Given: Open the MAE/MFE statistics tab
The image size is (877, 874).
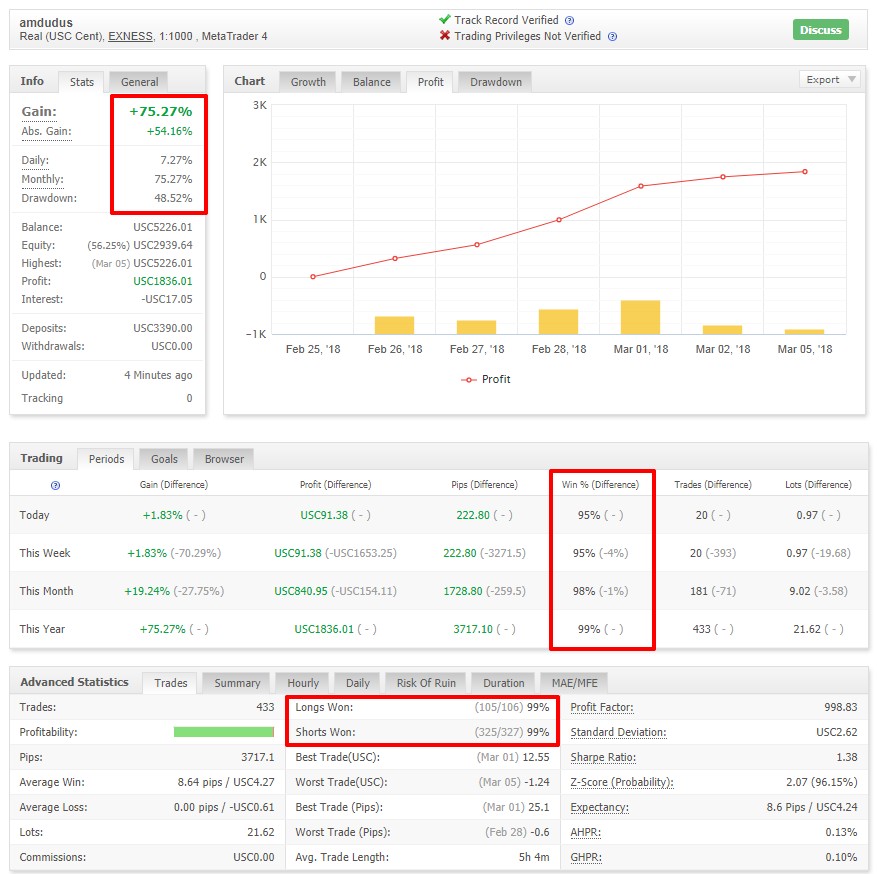Looking at the screenshot, I should (x=574, y=683).
